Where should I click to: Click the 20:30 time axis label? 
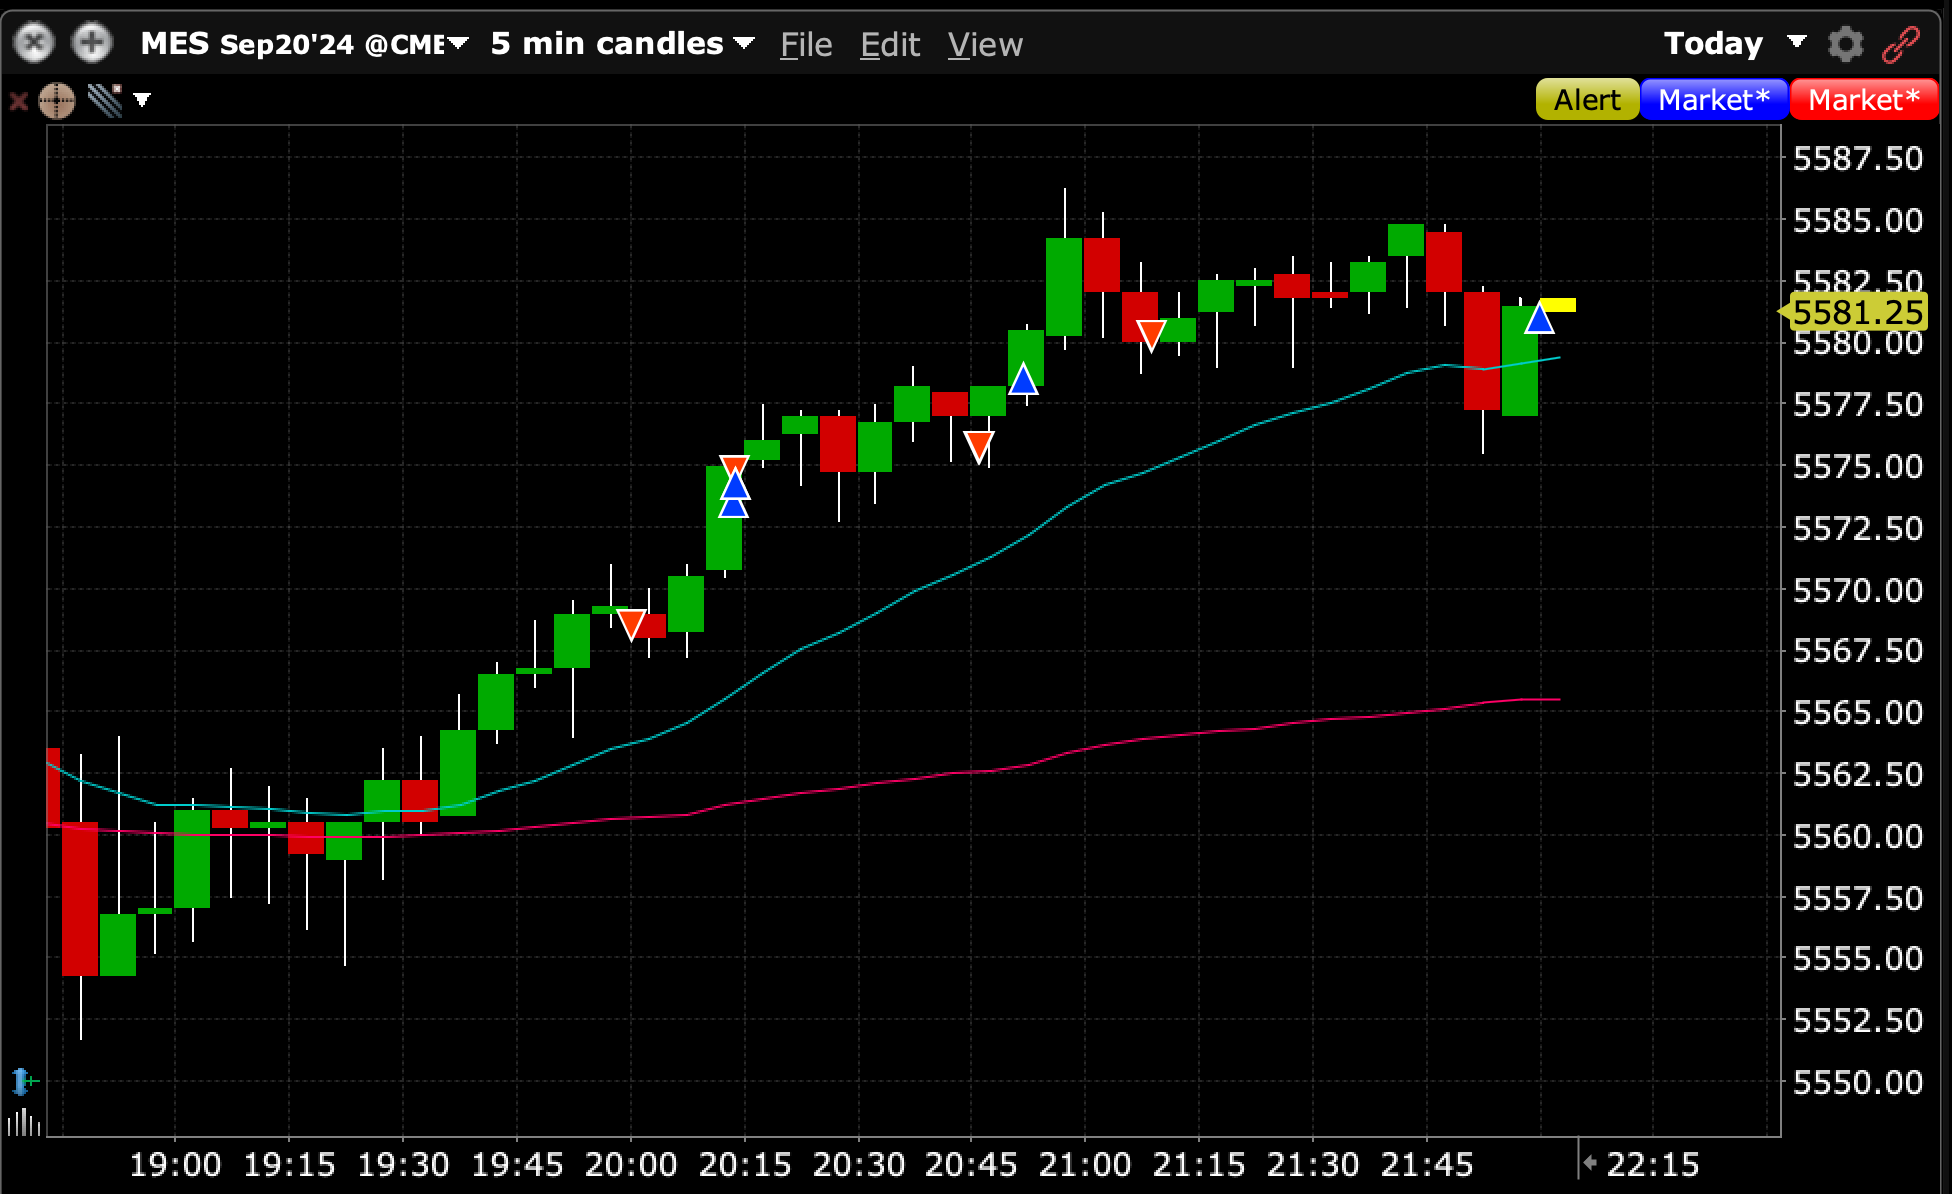859,1164
